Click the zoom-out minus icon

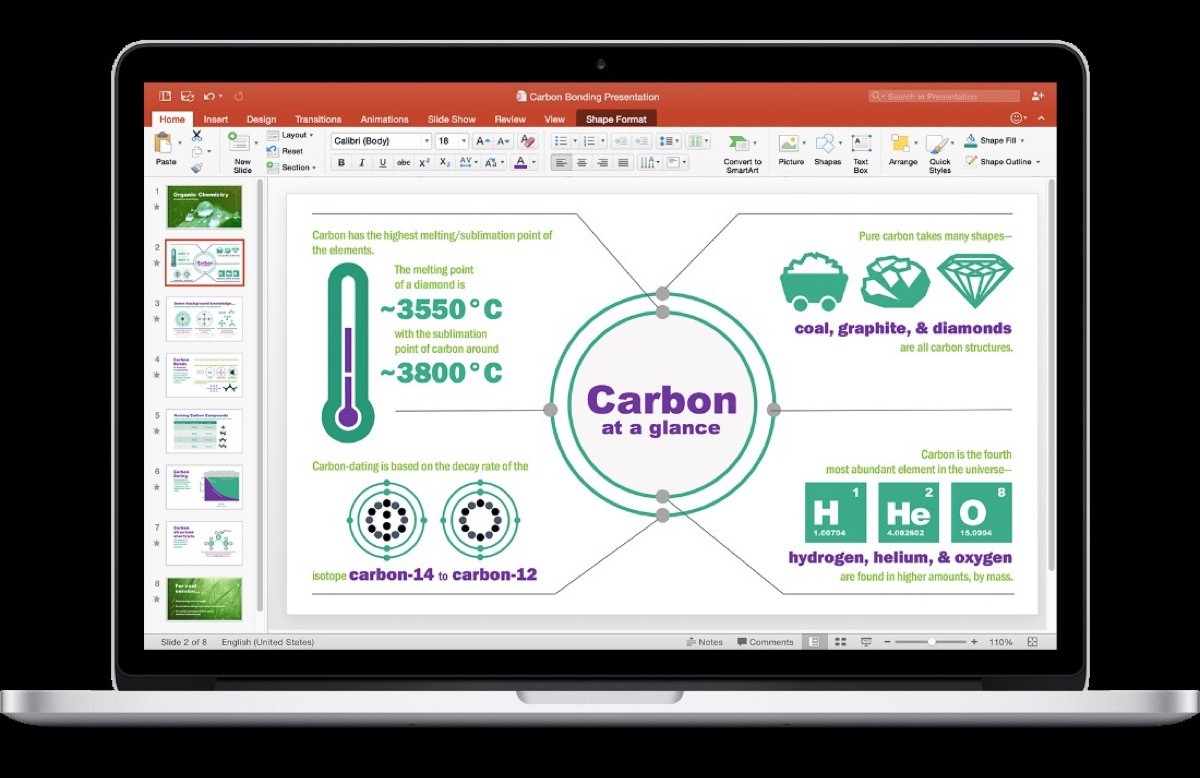click(x=887, y=642)
